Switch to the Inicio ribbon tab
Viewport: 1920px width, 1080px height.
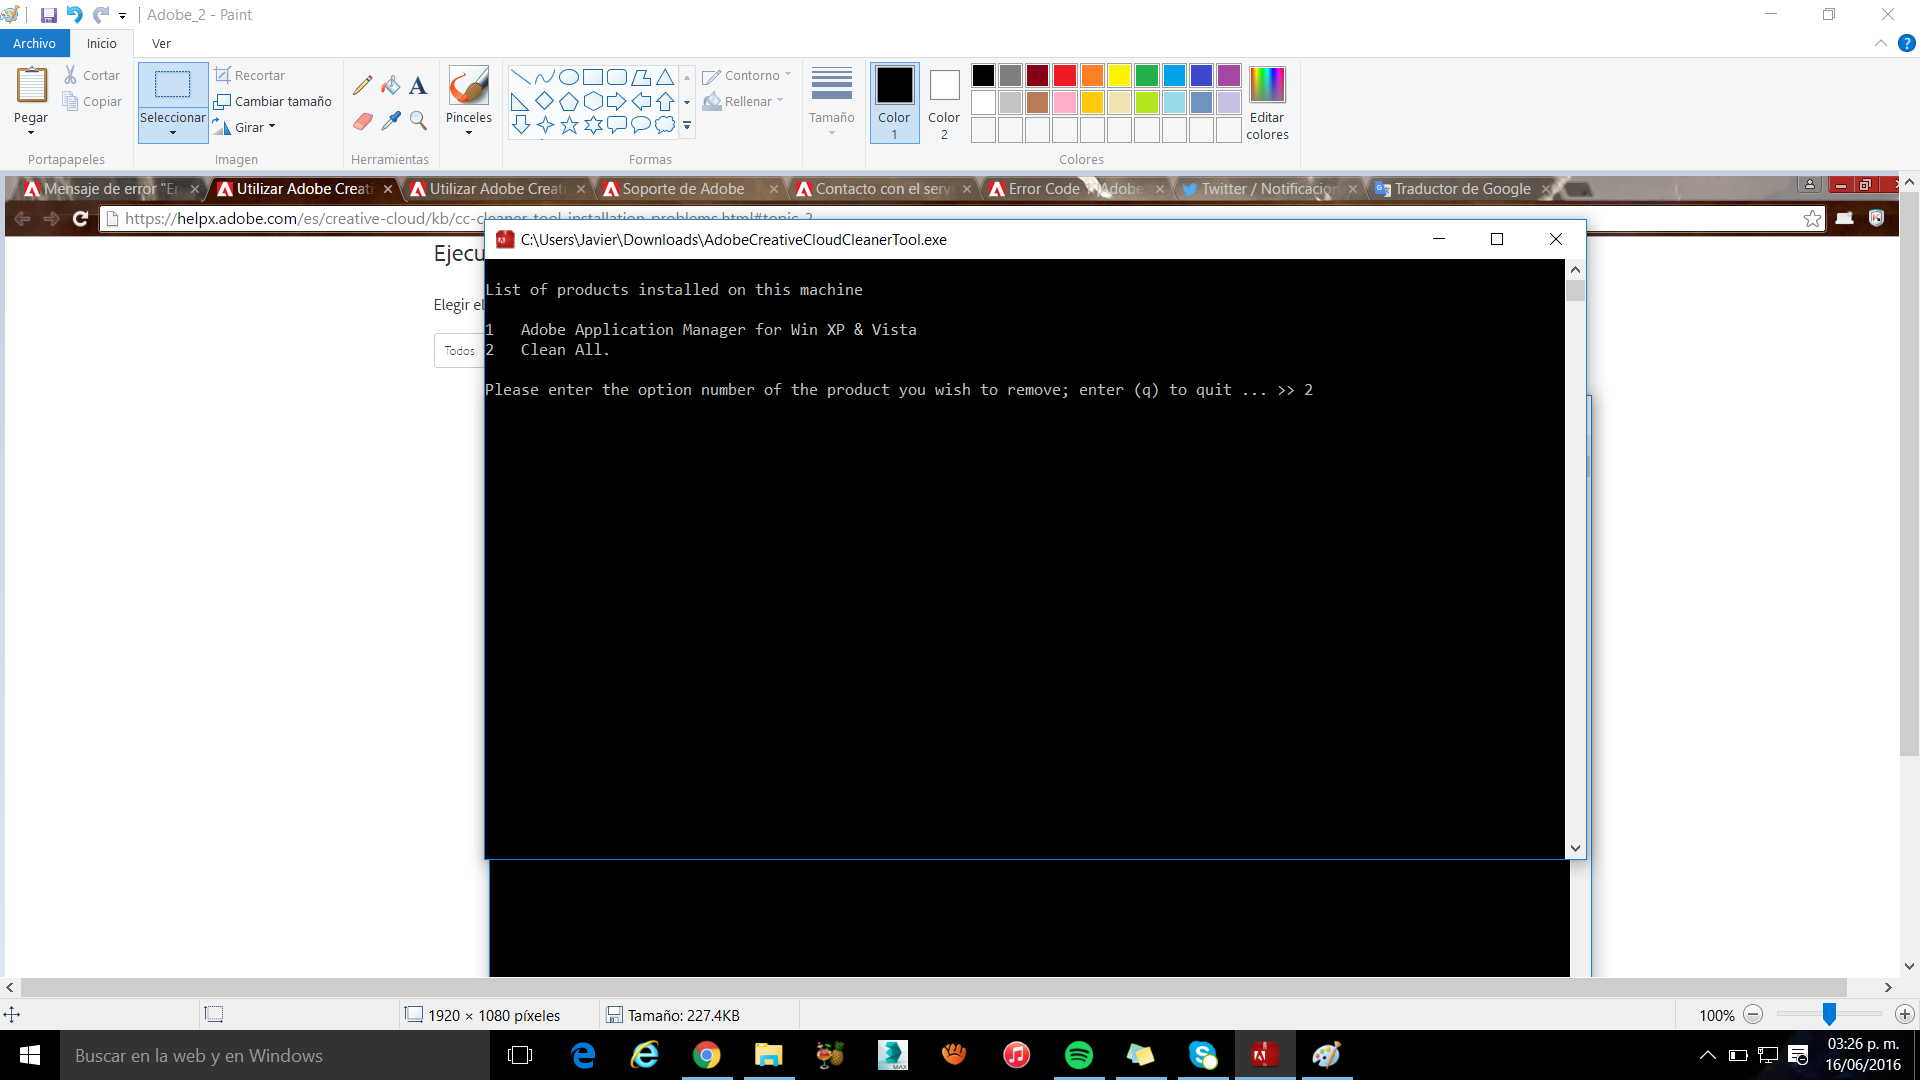pos(101,43)
